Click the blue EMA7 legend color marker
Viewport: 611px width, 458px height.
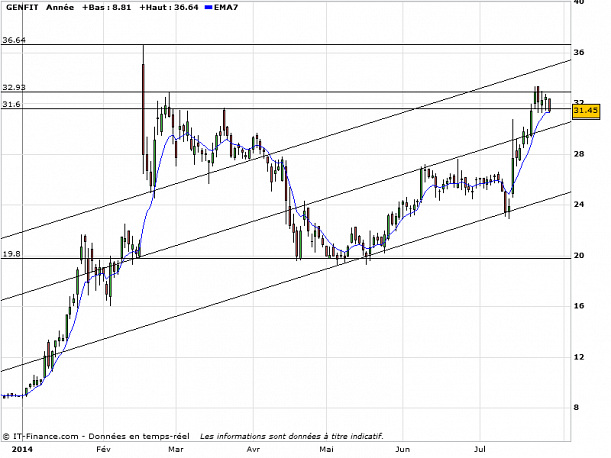tap(208, 7)
